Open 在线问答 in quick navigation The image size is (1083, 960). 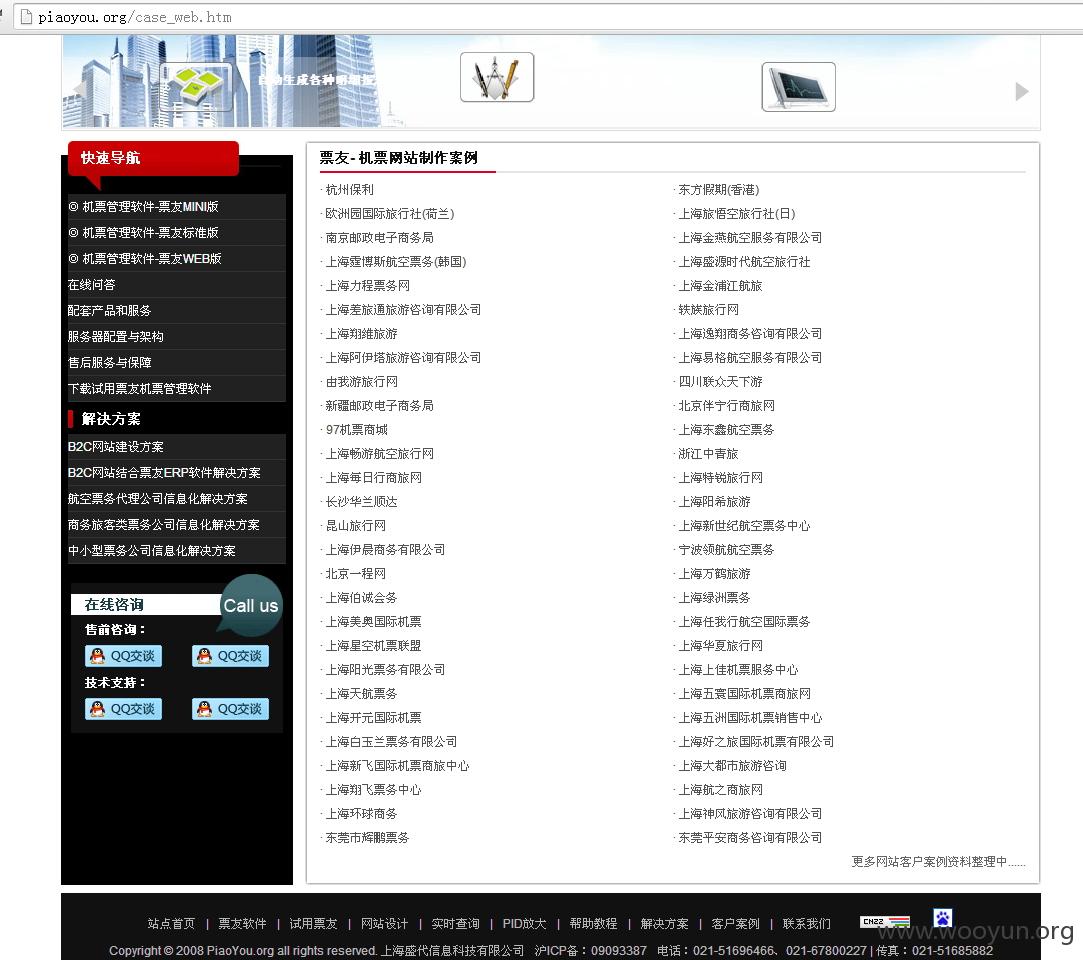(176, 285)
